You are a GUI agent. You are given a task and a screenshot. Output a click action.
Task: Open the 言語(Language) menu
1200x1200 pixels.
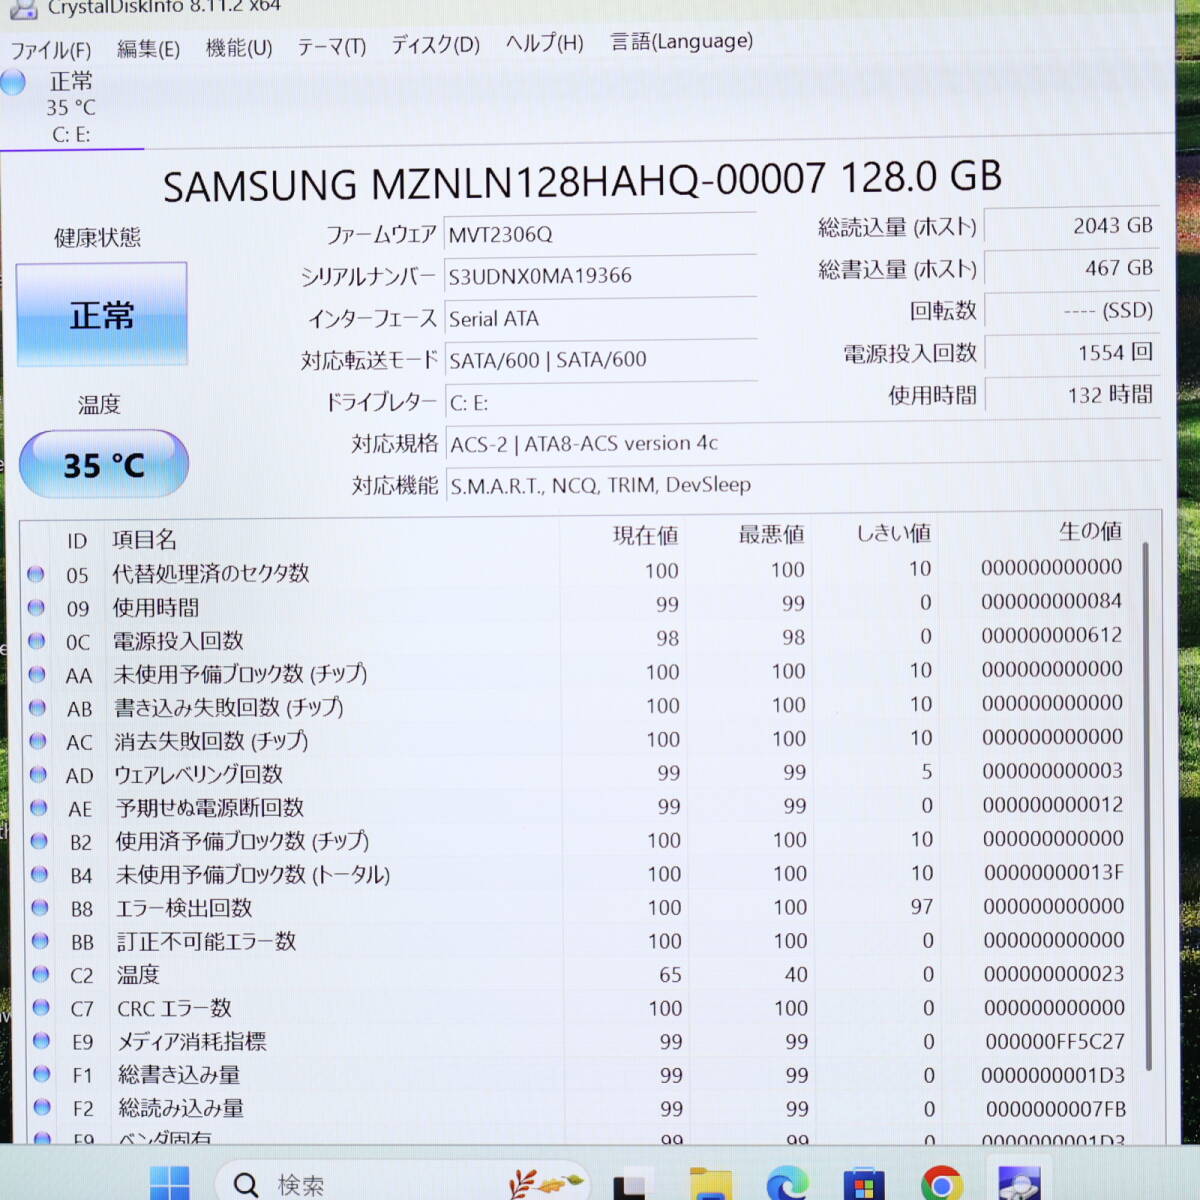[x=682, y=41]
